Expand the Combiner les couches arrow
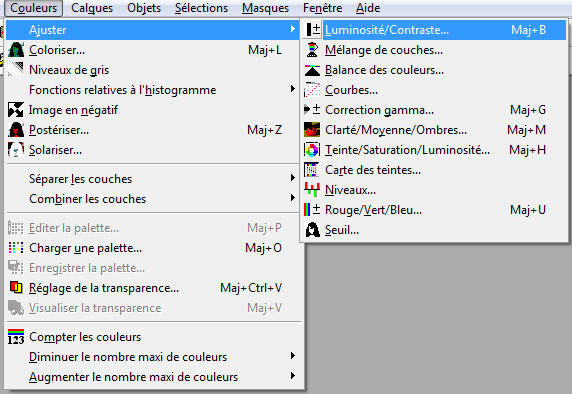572x394 pixels. pos(293,198)
